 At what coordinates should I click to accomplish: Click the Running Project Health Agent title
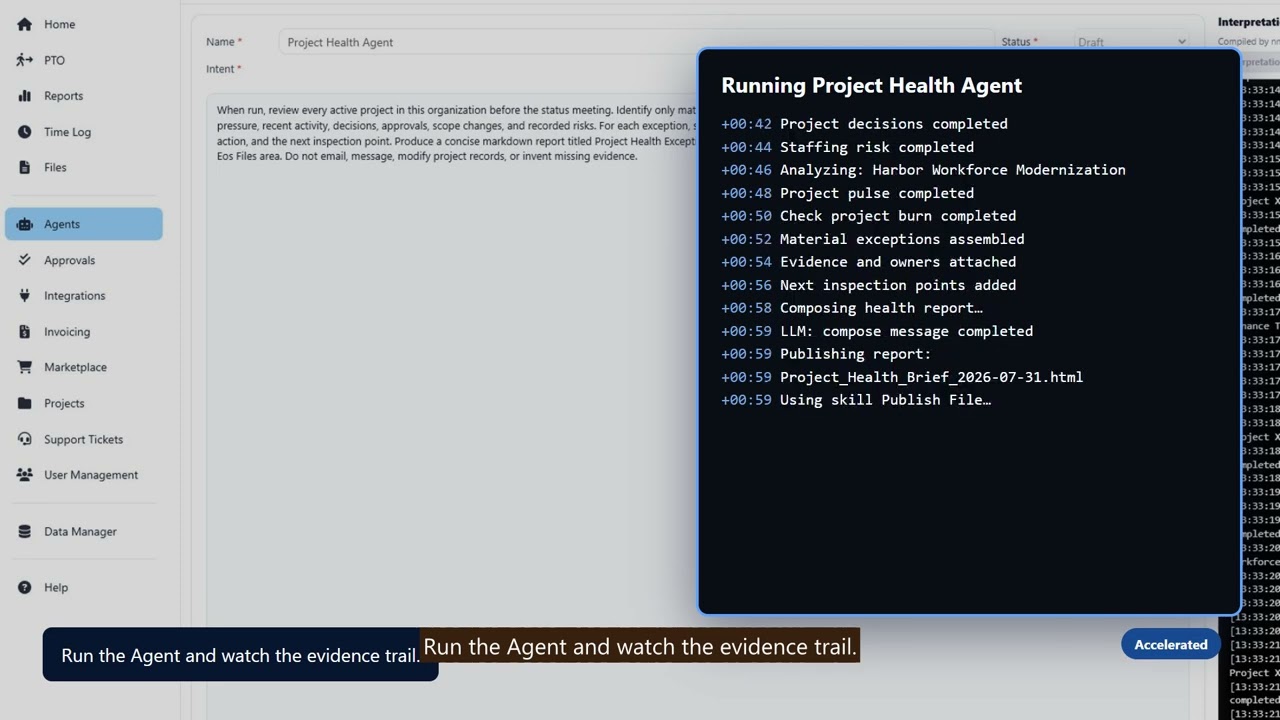point(871,86)
